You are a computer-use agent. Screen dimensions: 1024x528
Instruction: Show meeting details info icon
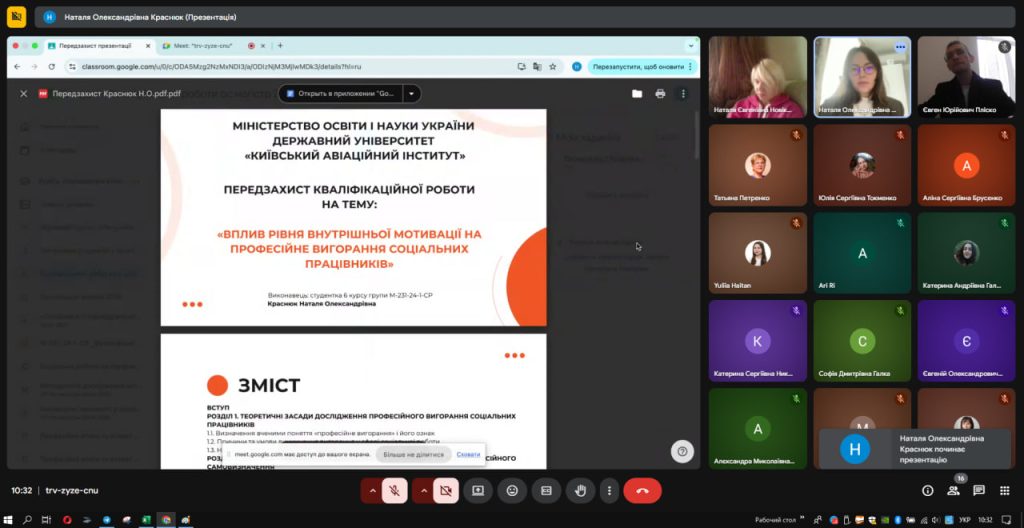(927, 491)
